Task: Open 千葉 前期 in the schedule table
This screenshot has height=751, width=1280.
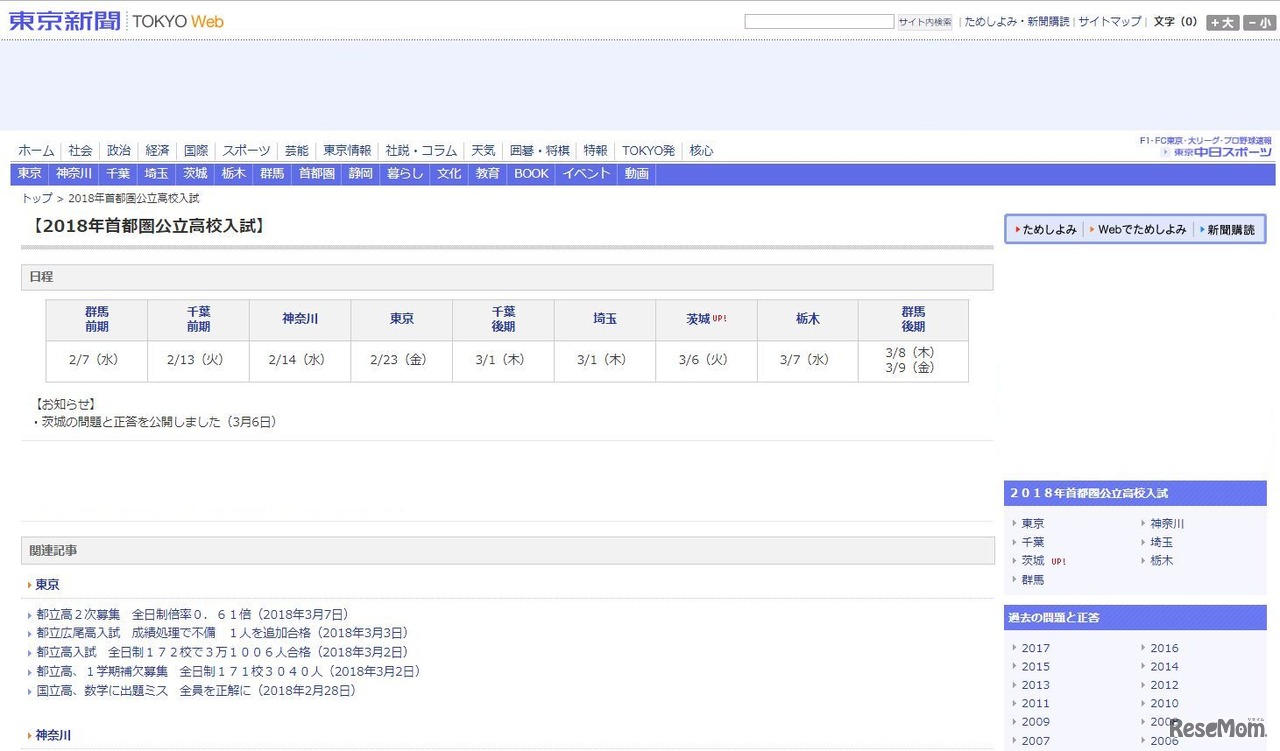Action: click(198, 319)
